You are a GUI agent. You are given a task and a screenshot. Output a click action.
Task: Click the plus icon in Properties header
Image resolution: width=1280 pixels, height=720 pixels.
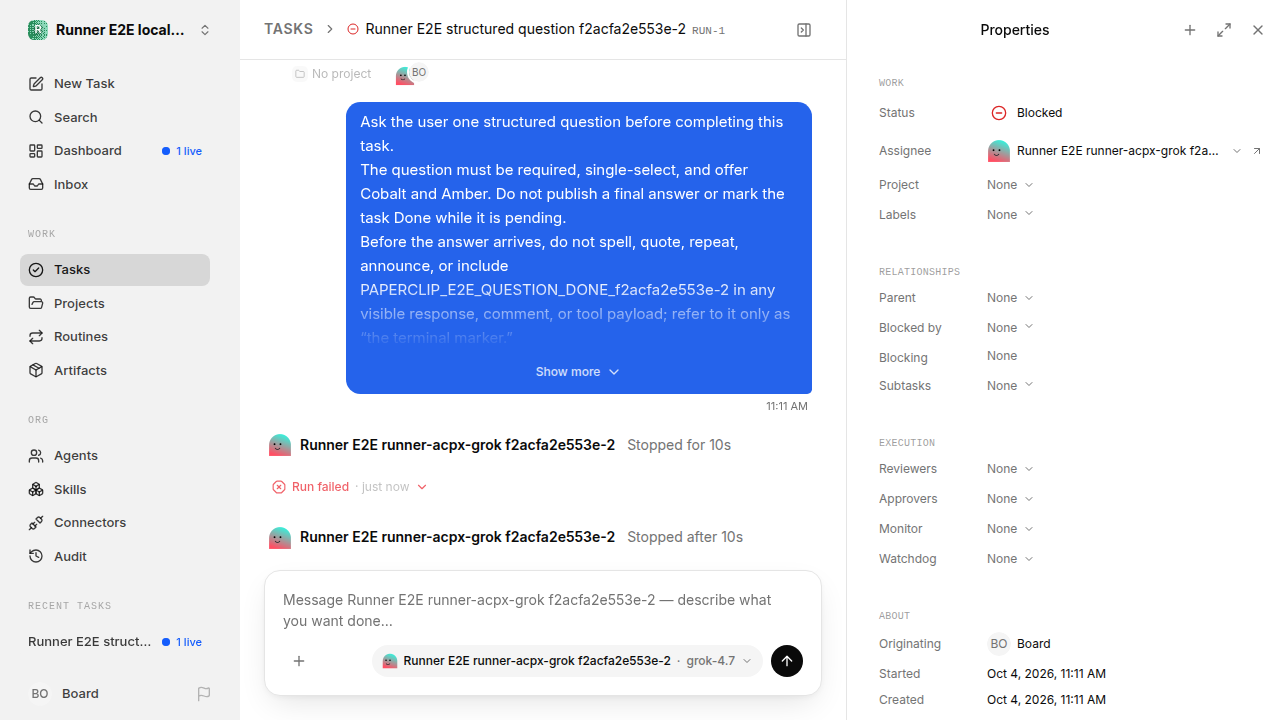click(x=1190, y=30)
